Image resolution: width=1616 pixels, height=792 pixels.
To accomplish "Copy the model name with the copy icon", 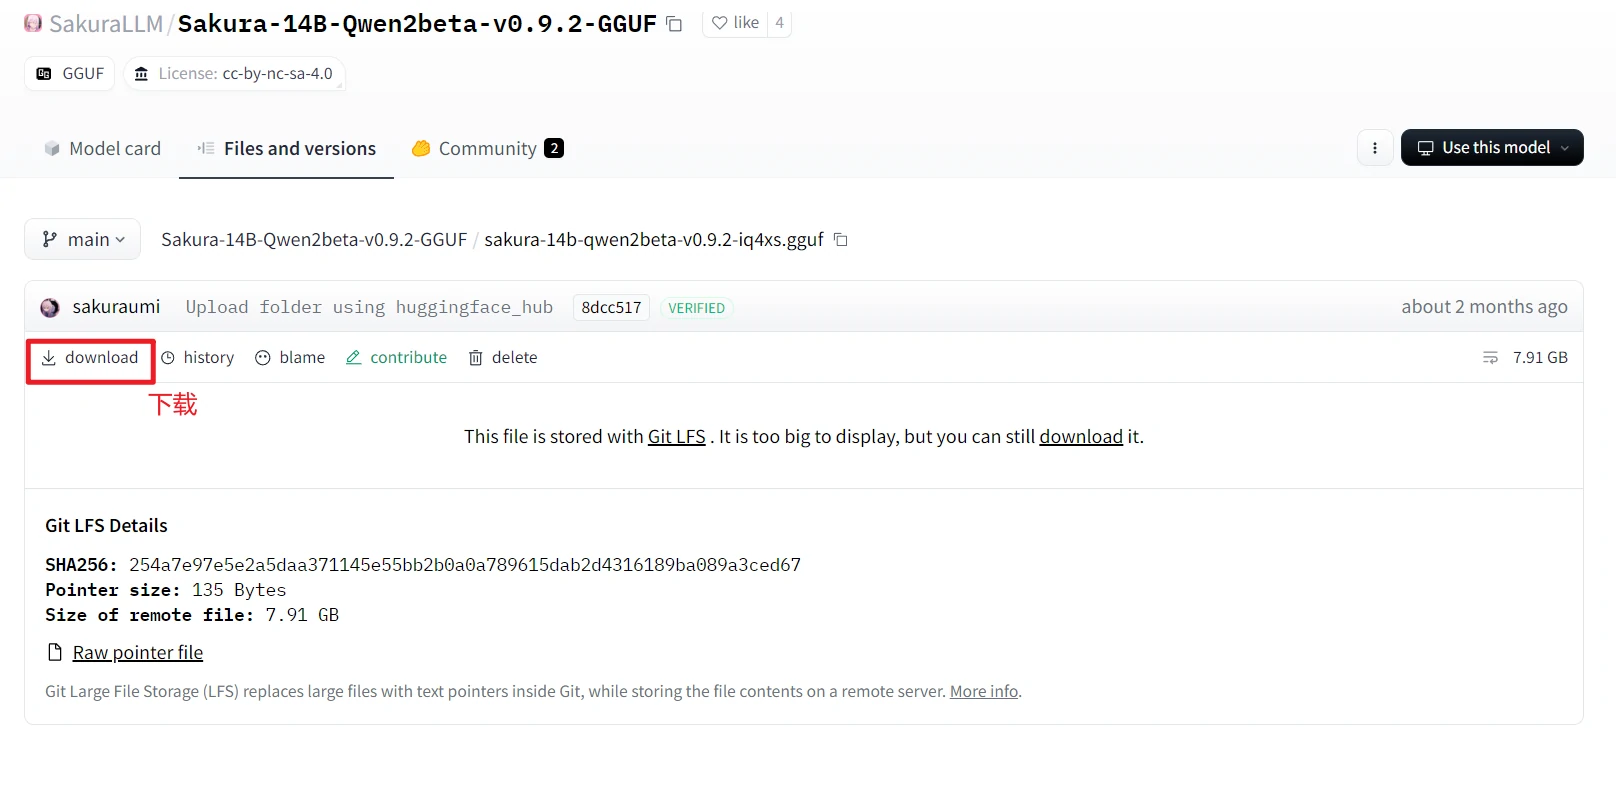I will (675, 24).
